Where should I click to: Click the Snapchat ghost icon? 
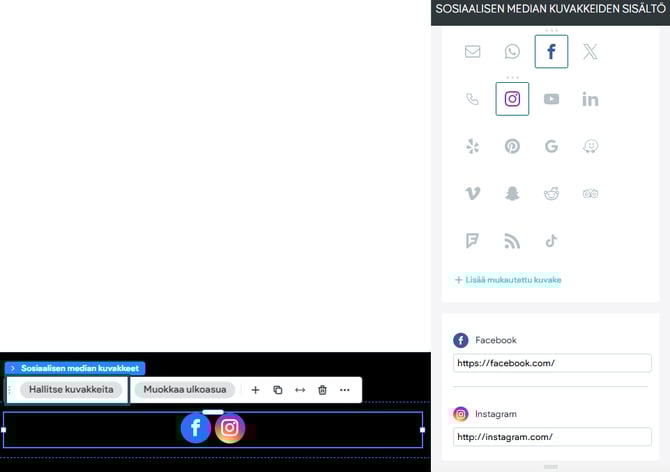512,194
